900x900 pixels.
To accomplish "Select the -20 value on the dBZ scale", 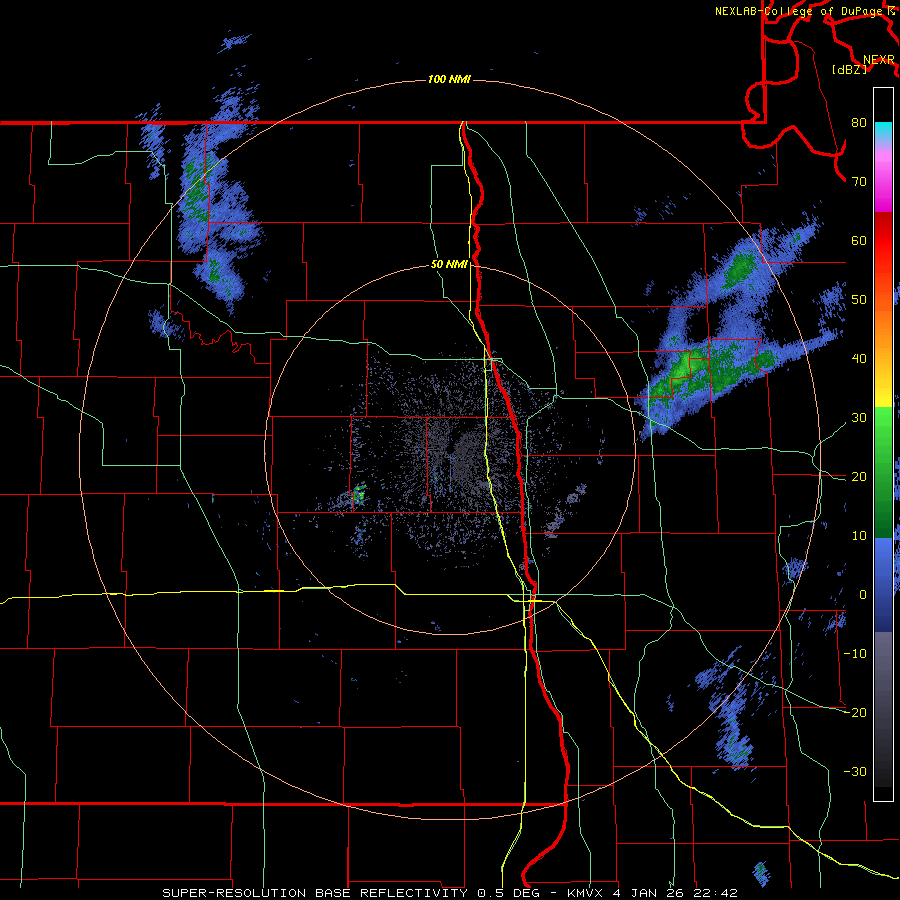I will coord(855,712).
